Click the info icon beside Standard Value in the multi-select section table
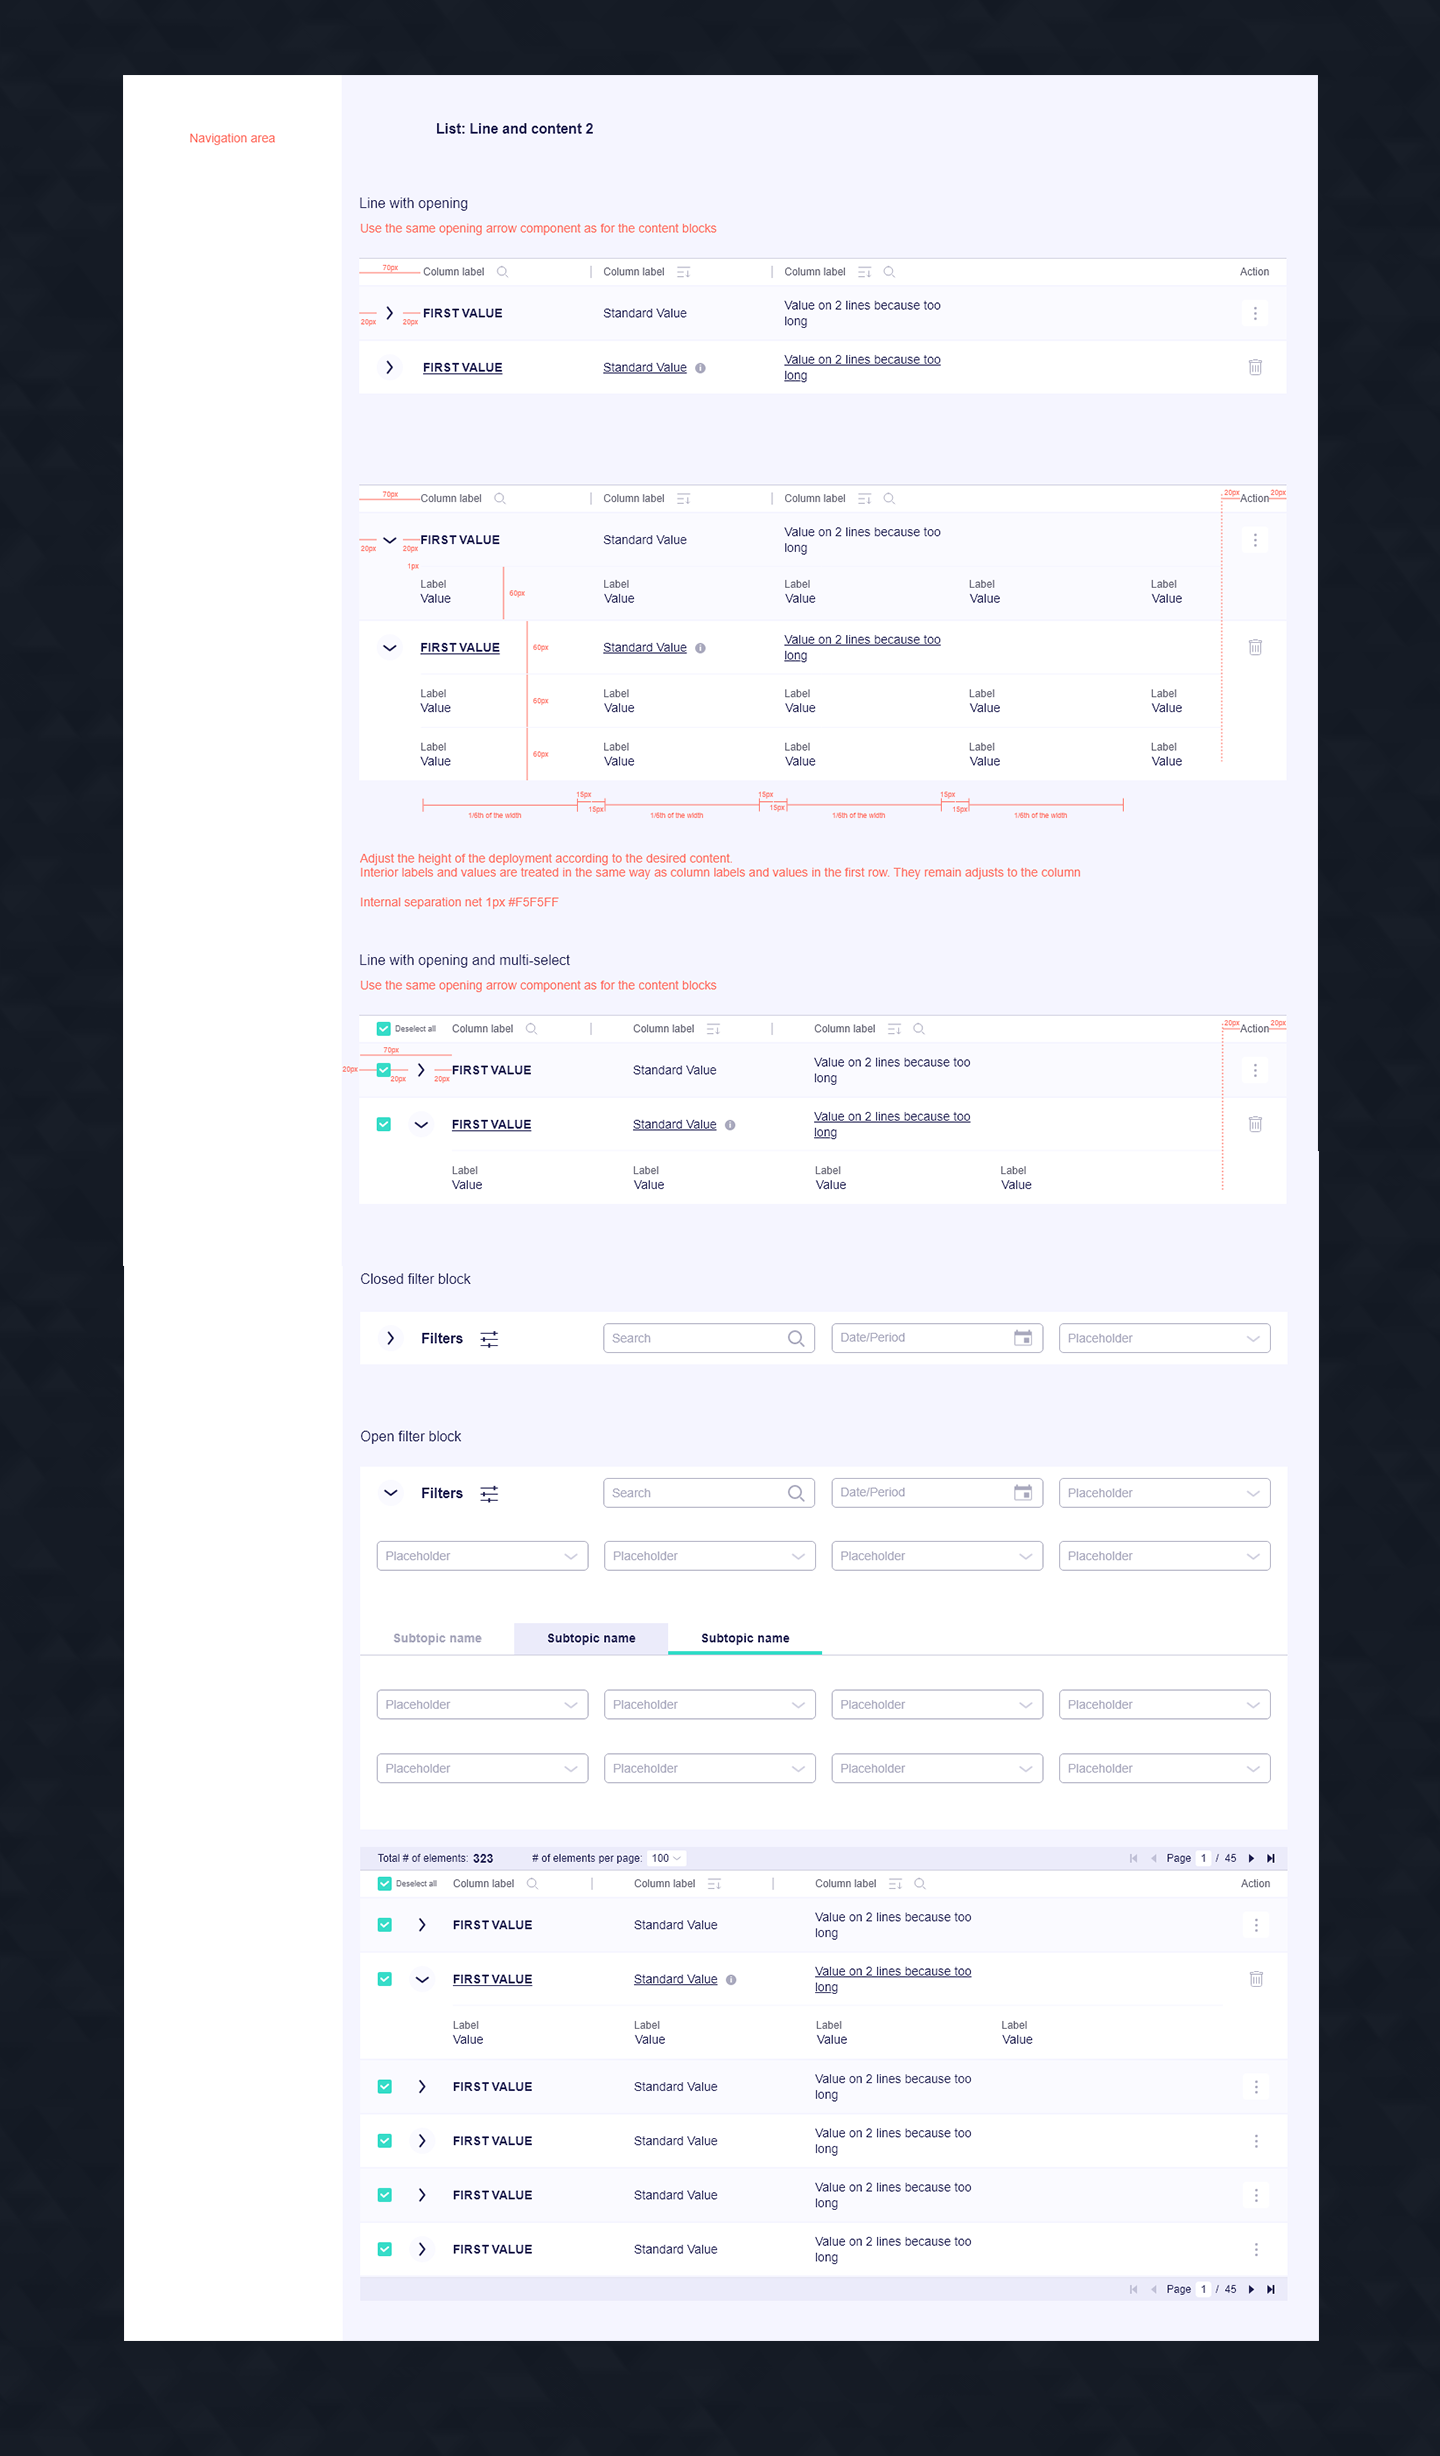This screenshot has height=2456, width=1440. pyautogui.click(x=730, y=1125)
